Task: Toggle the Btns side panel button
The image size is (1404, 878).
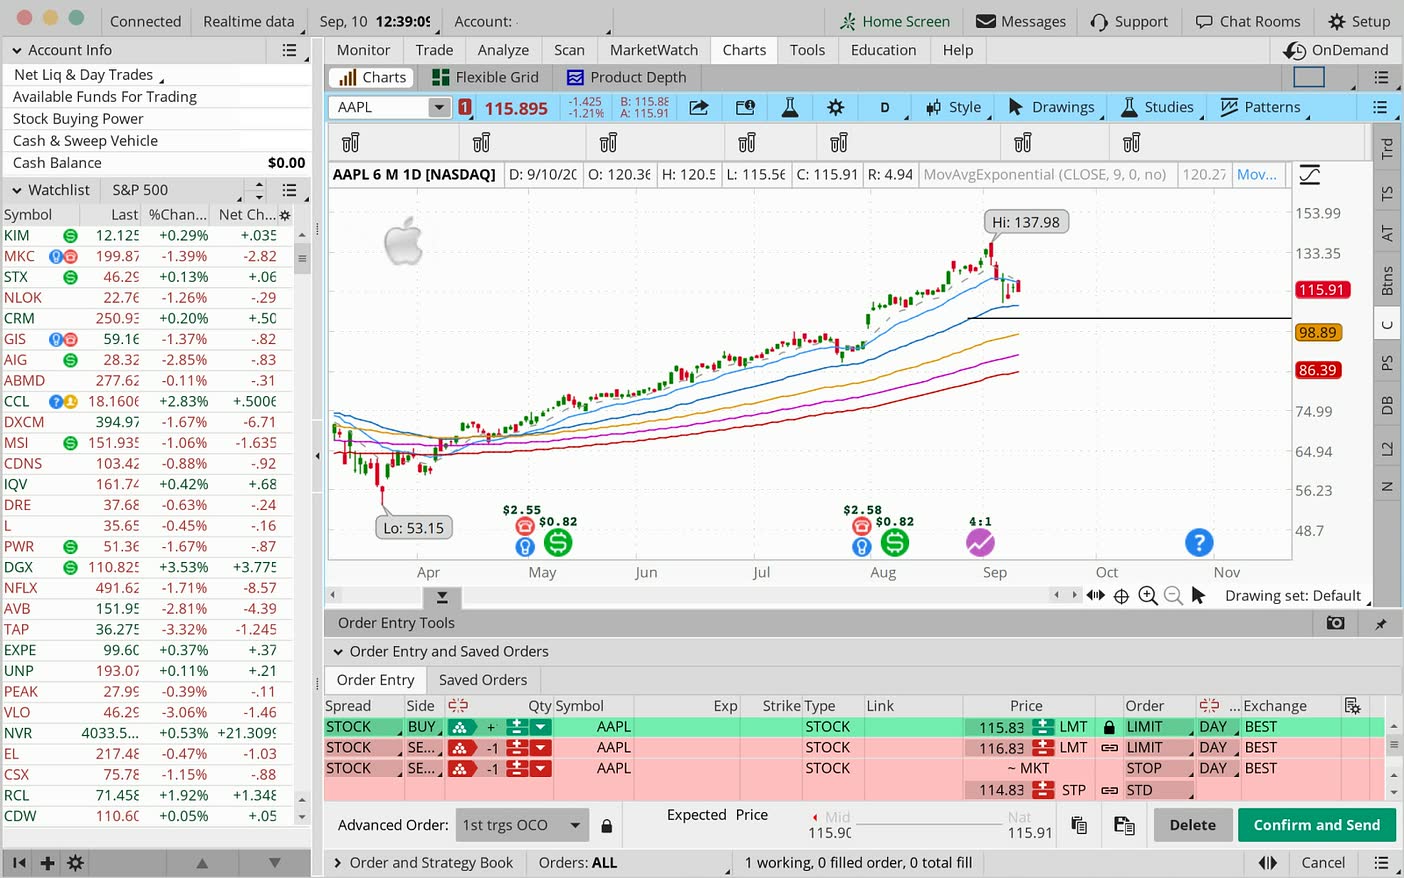Action: (x=1387, y=281)
